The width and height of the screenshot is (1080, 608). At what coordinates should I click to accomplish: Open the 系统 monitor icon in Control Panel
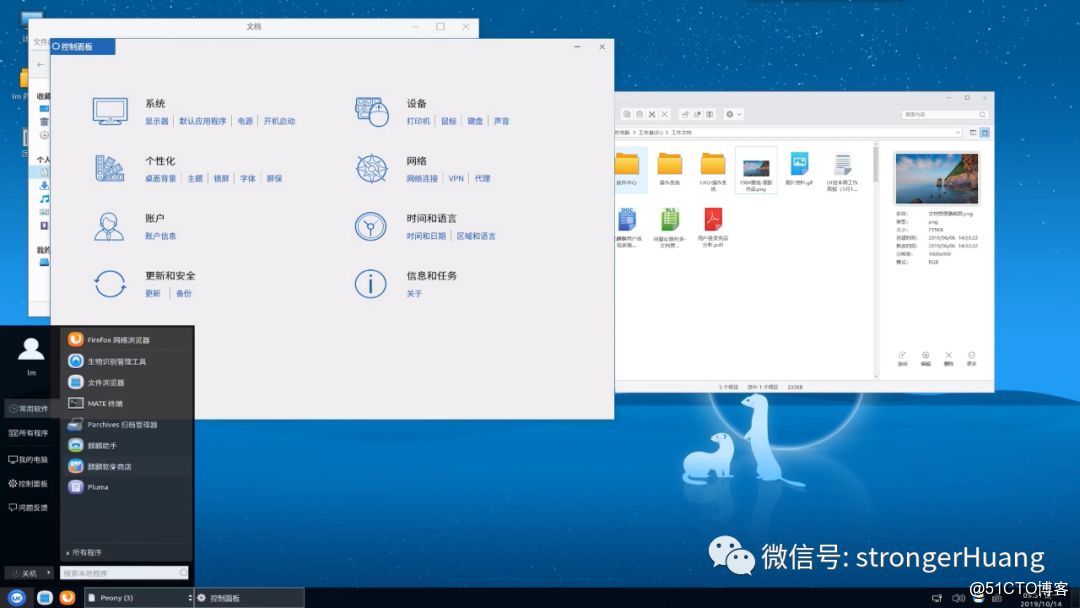click(110, 112)
